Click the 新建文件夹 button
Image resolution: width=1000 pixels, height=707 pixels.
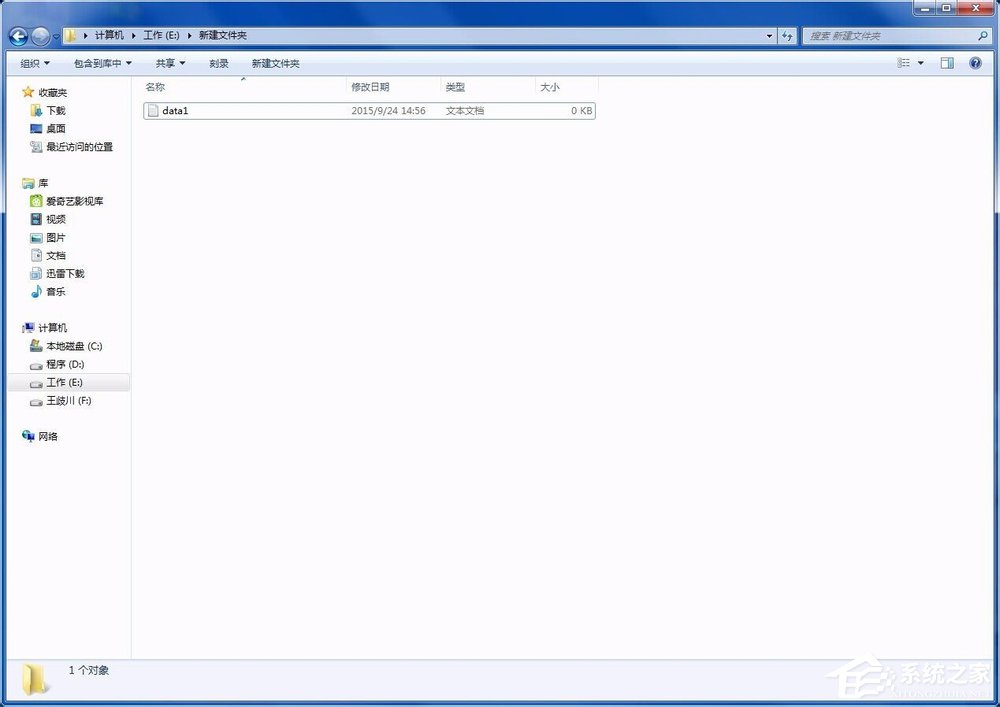coord(275,63)
